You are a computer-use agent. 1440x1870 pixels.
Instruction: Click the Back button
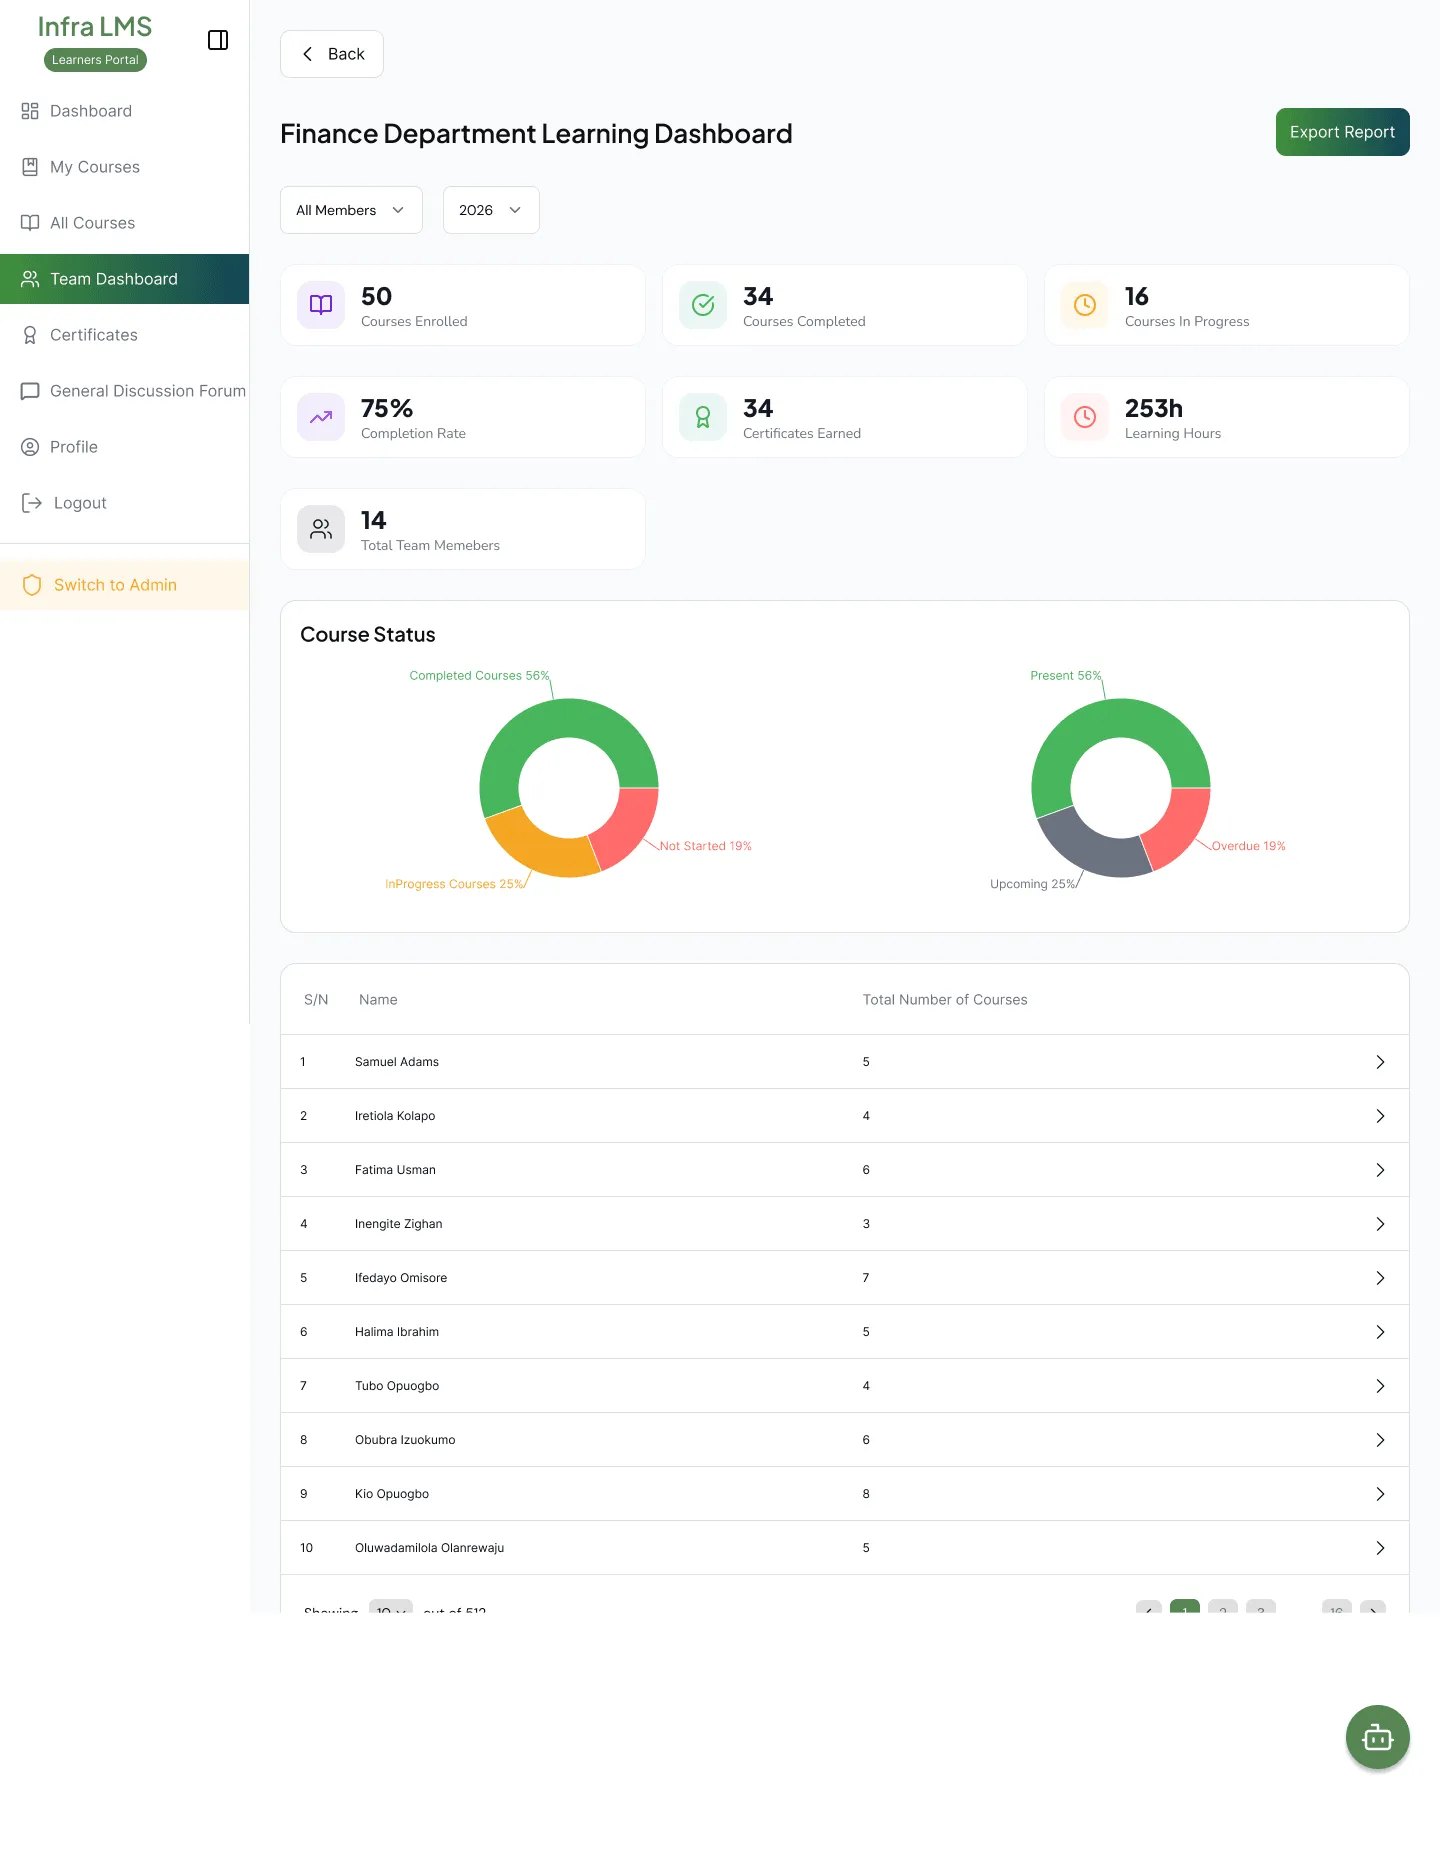click(x=332, y=54)
